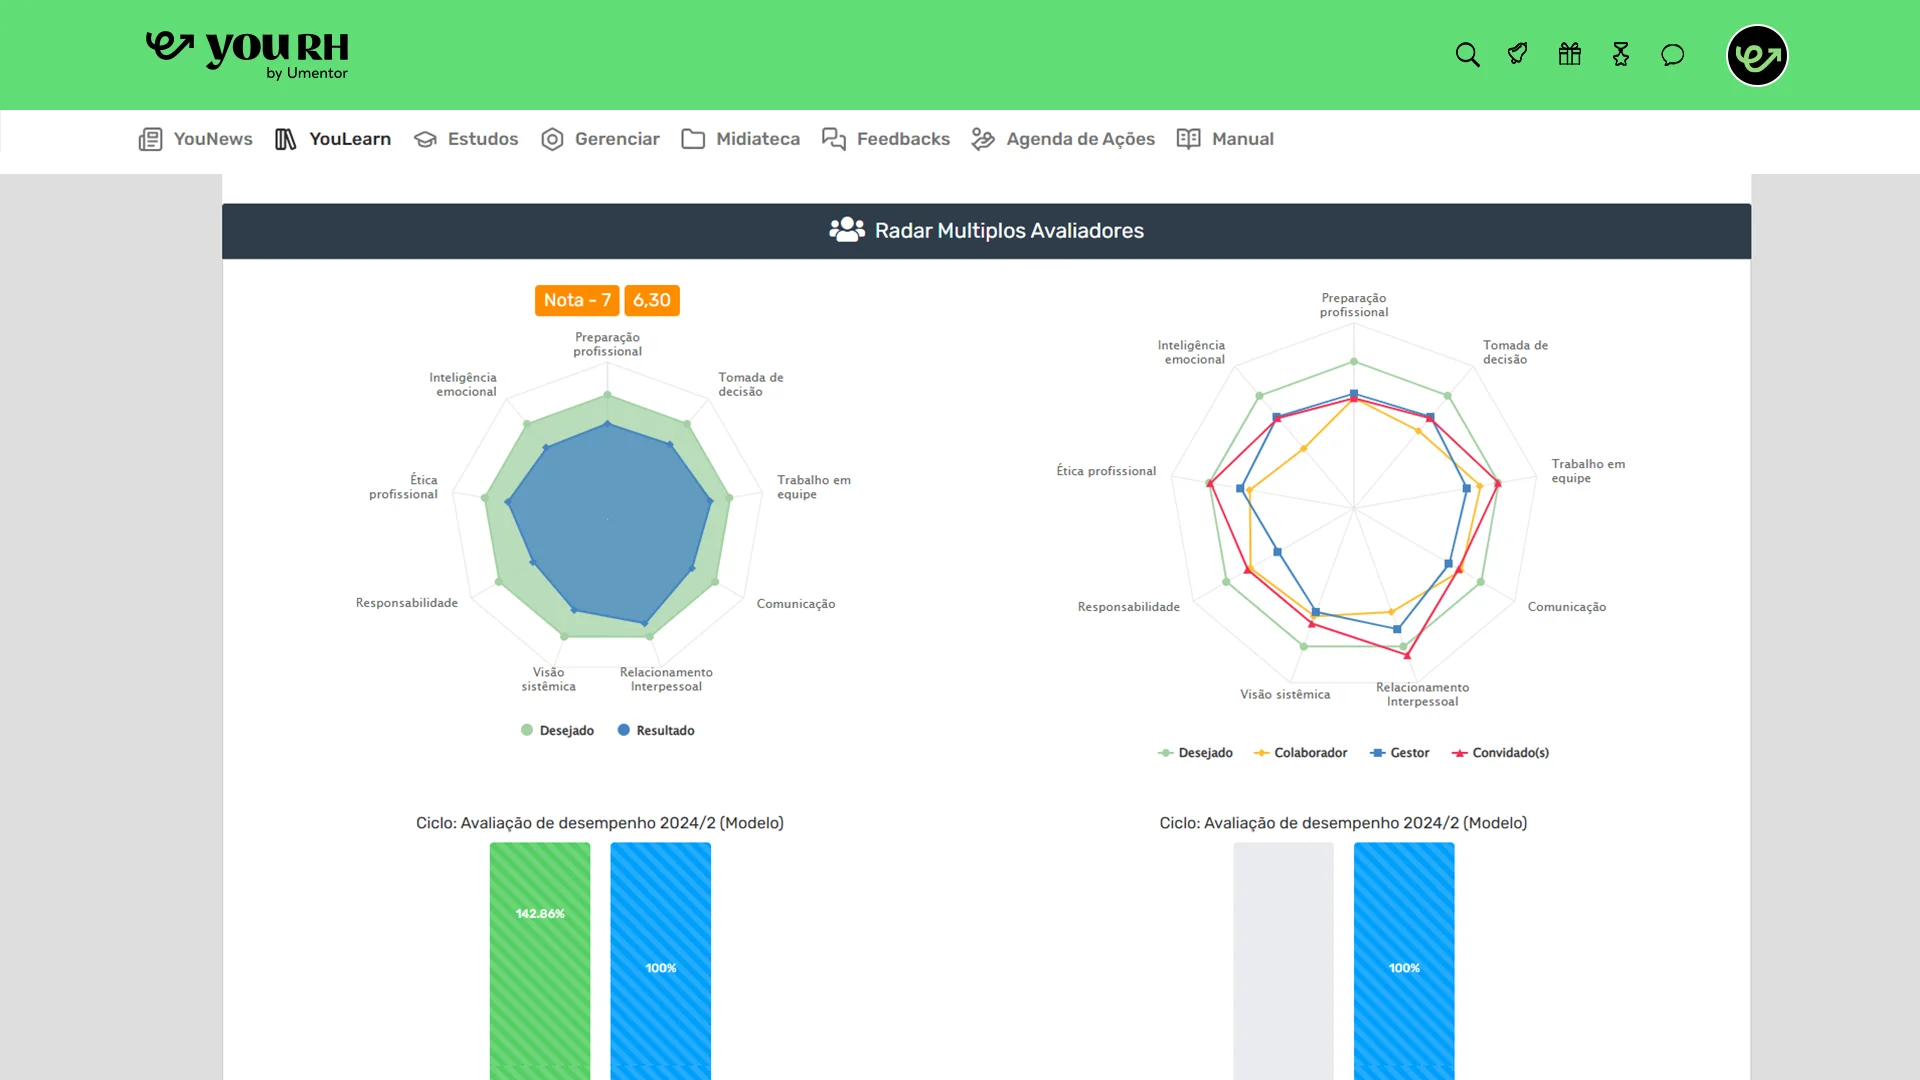The width and height of the screenshot is (1920, 1080).
Task: Open the Gerenciar menu item
Action: (x=600, y=139)
